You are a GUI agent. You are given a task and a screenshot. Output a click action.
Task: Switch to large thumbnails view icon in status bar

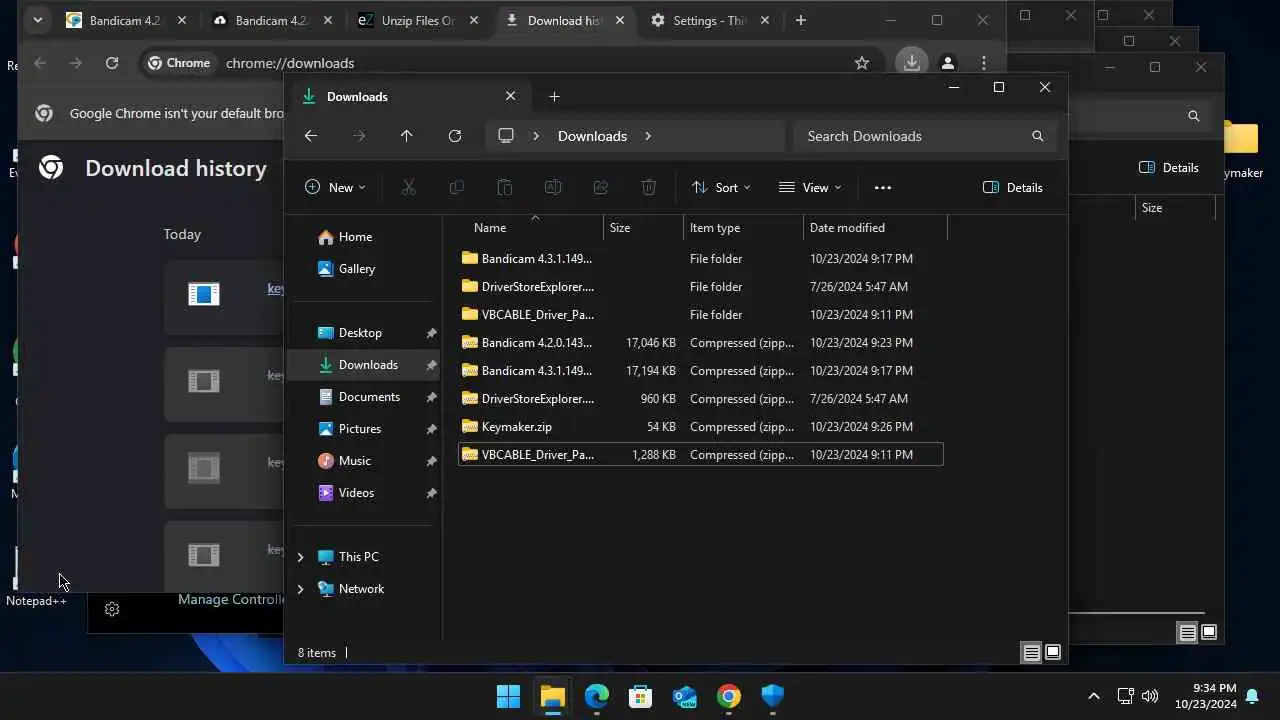click(1053, 653)
